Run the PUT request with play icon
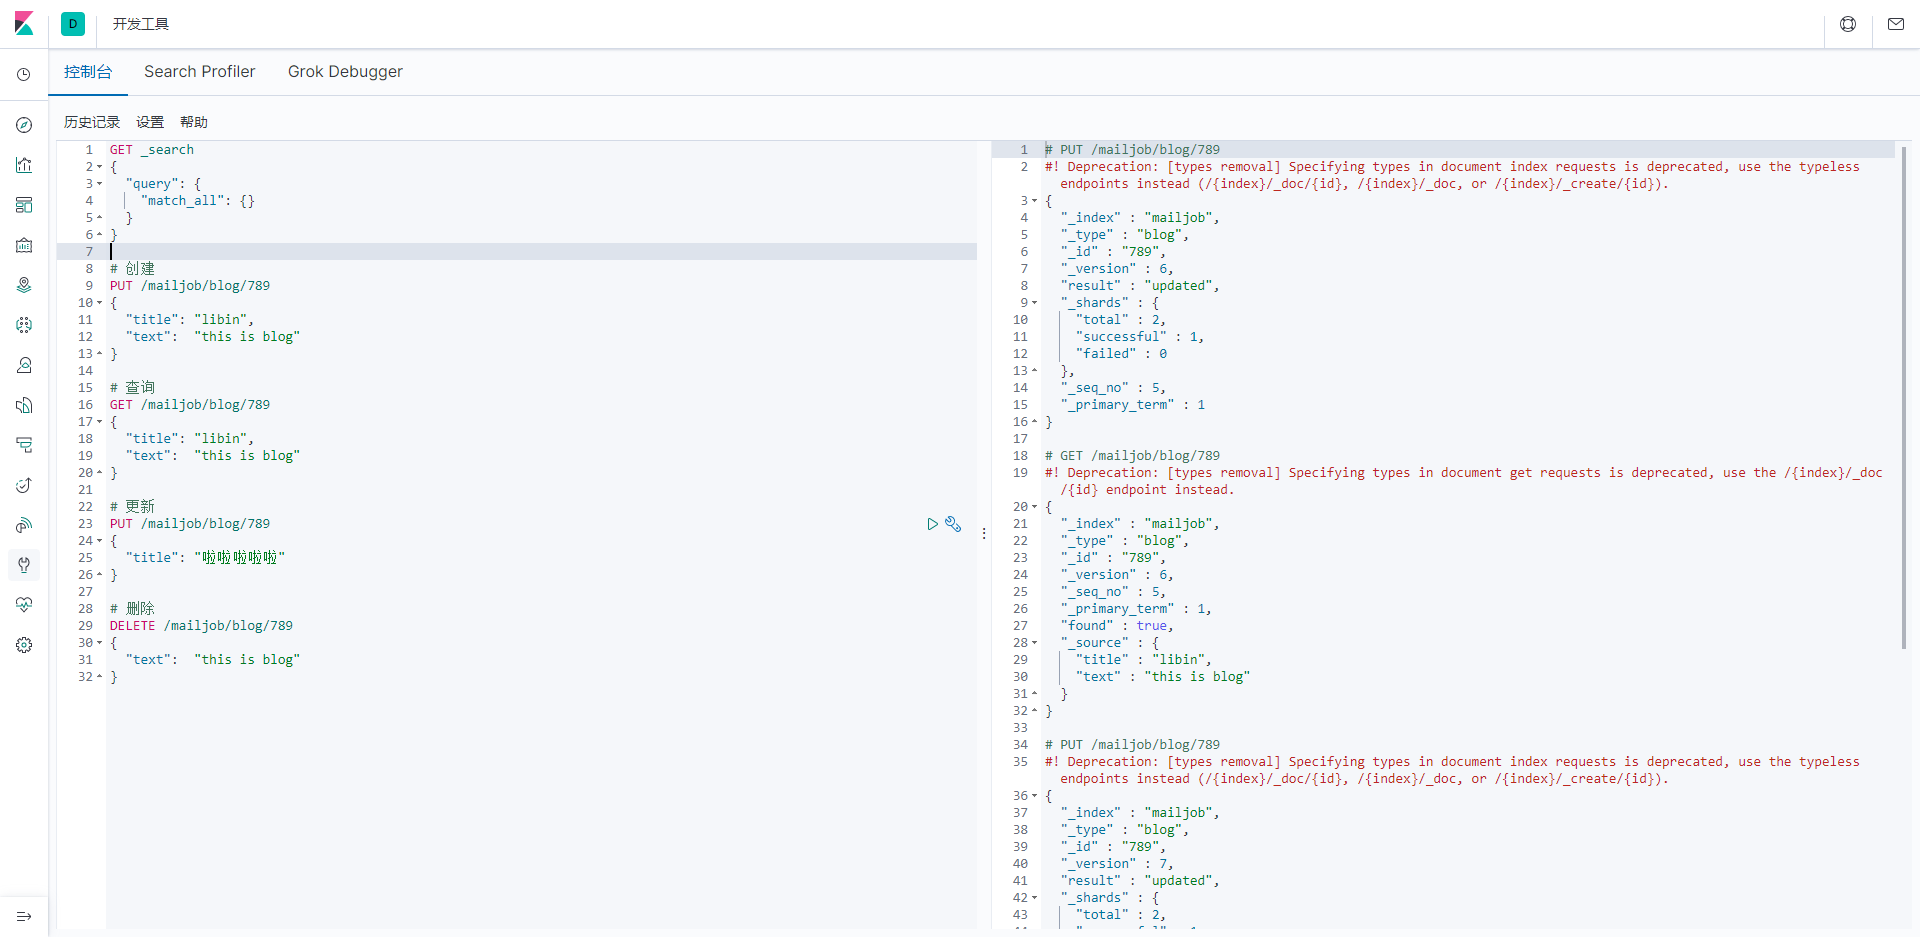Viewport: 1920px width, 937px height. coord(932,524)
